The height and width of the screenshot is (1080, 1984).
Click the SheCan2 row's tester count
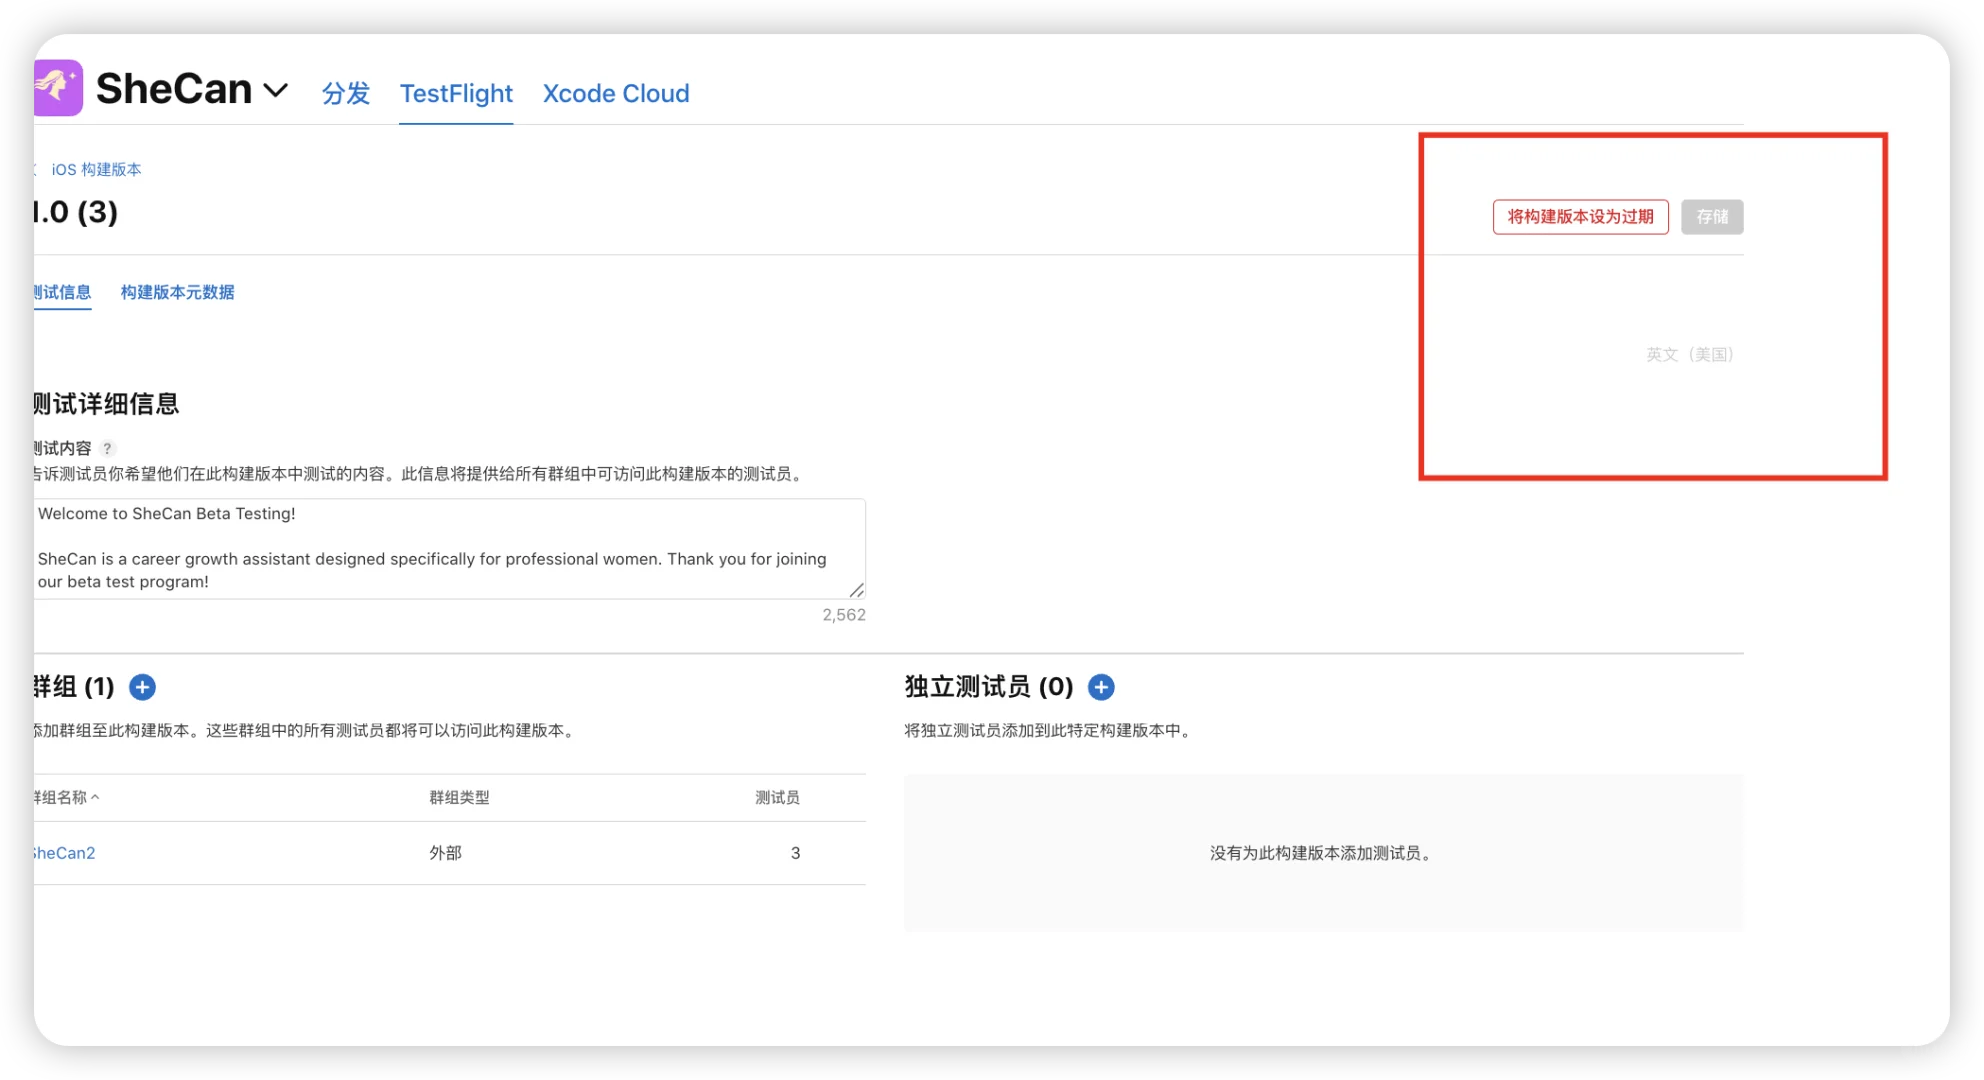click(x=795, y=853)
